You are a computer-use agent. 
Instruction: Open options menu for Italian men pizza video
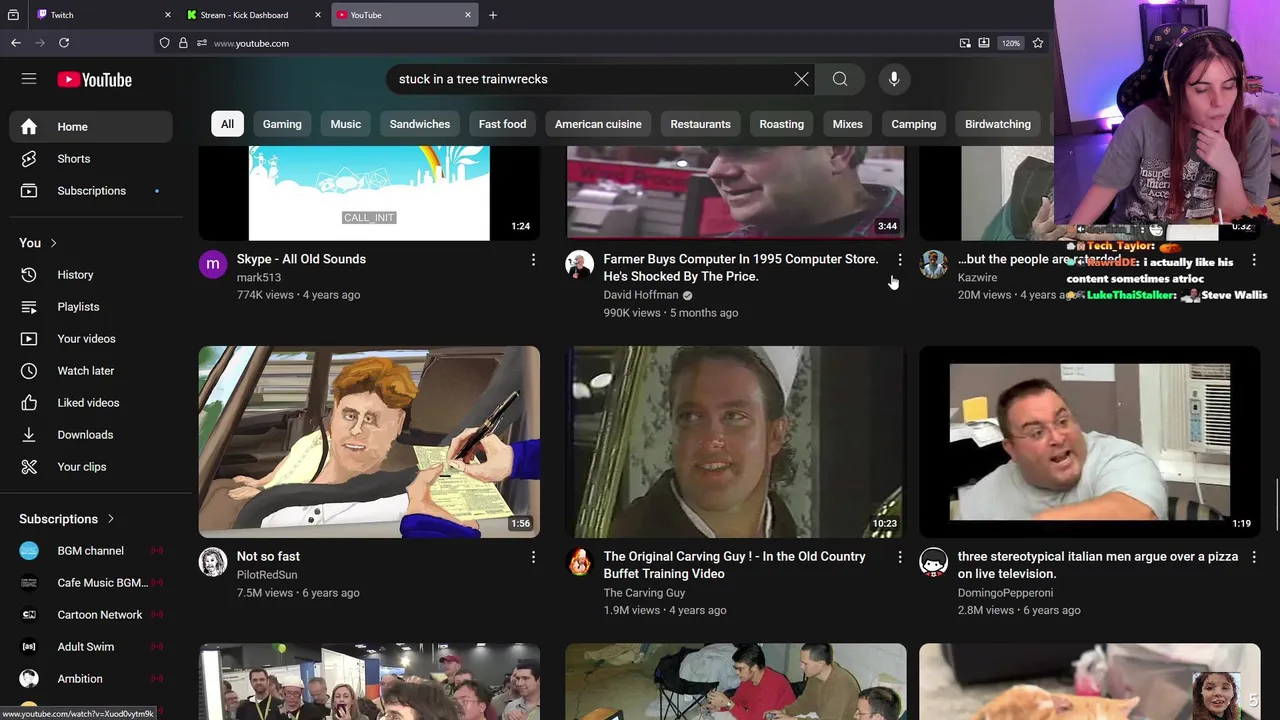[x=1254, y=557]
